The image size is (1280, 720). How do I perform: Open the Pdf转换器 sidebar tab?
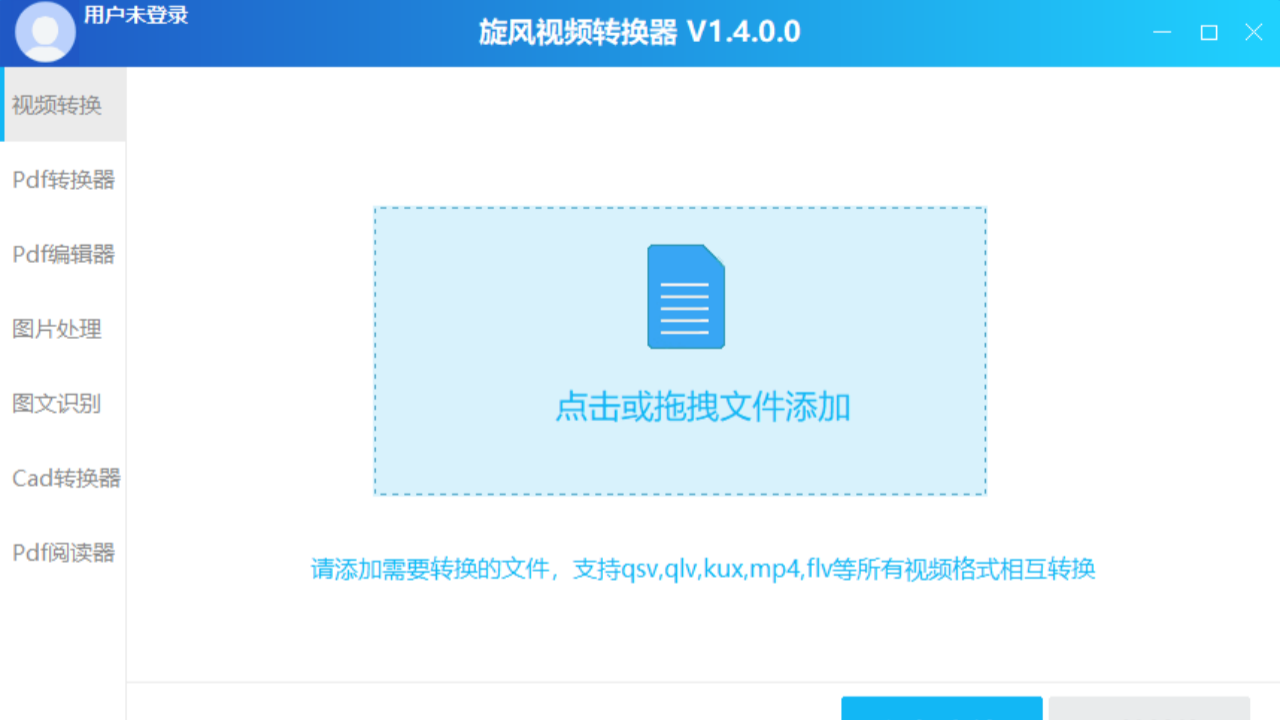[63, 180]
